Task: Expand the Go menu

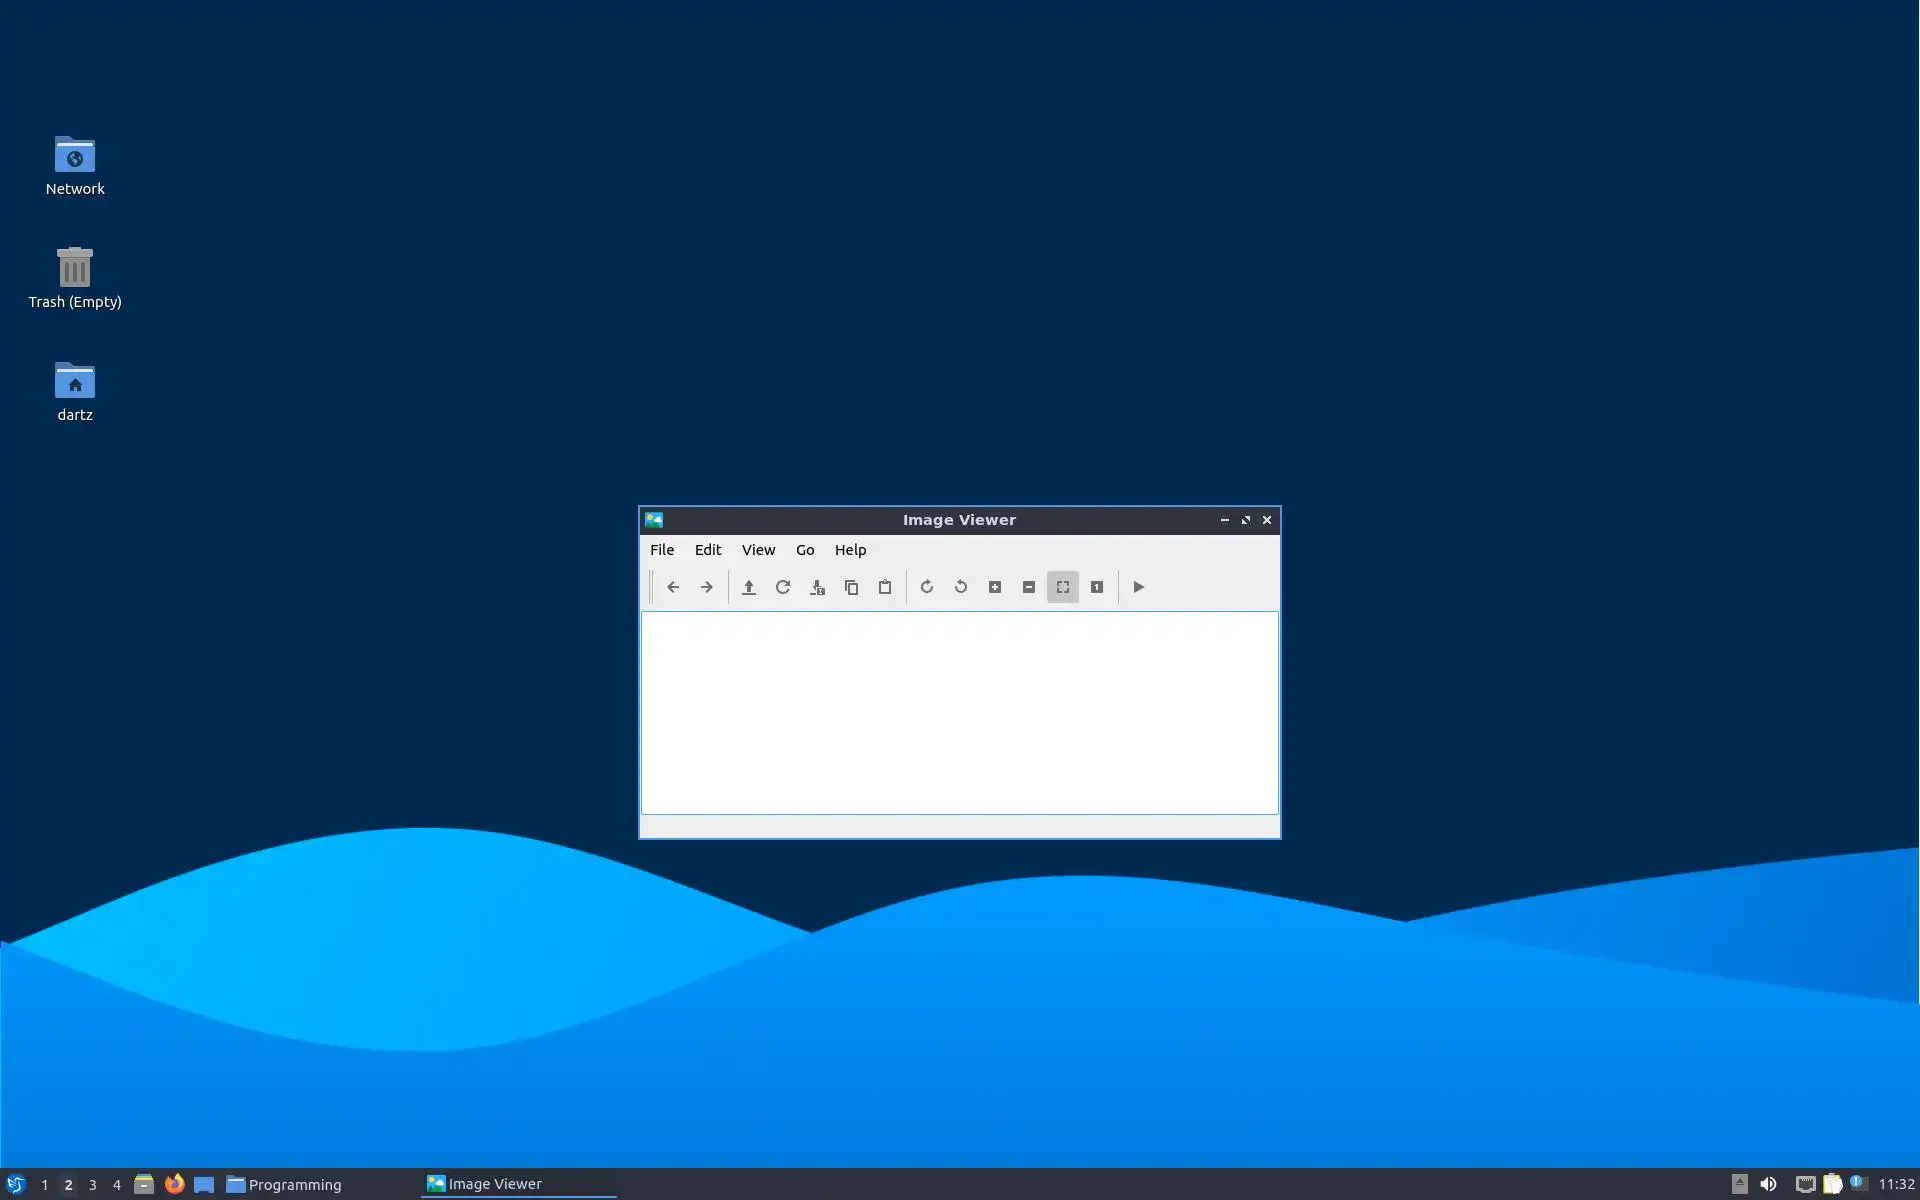Action: (x=805, y=550)
